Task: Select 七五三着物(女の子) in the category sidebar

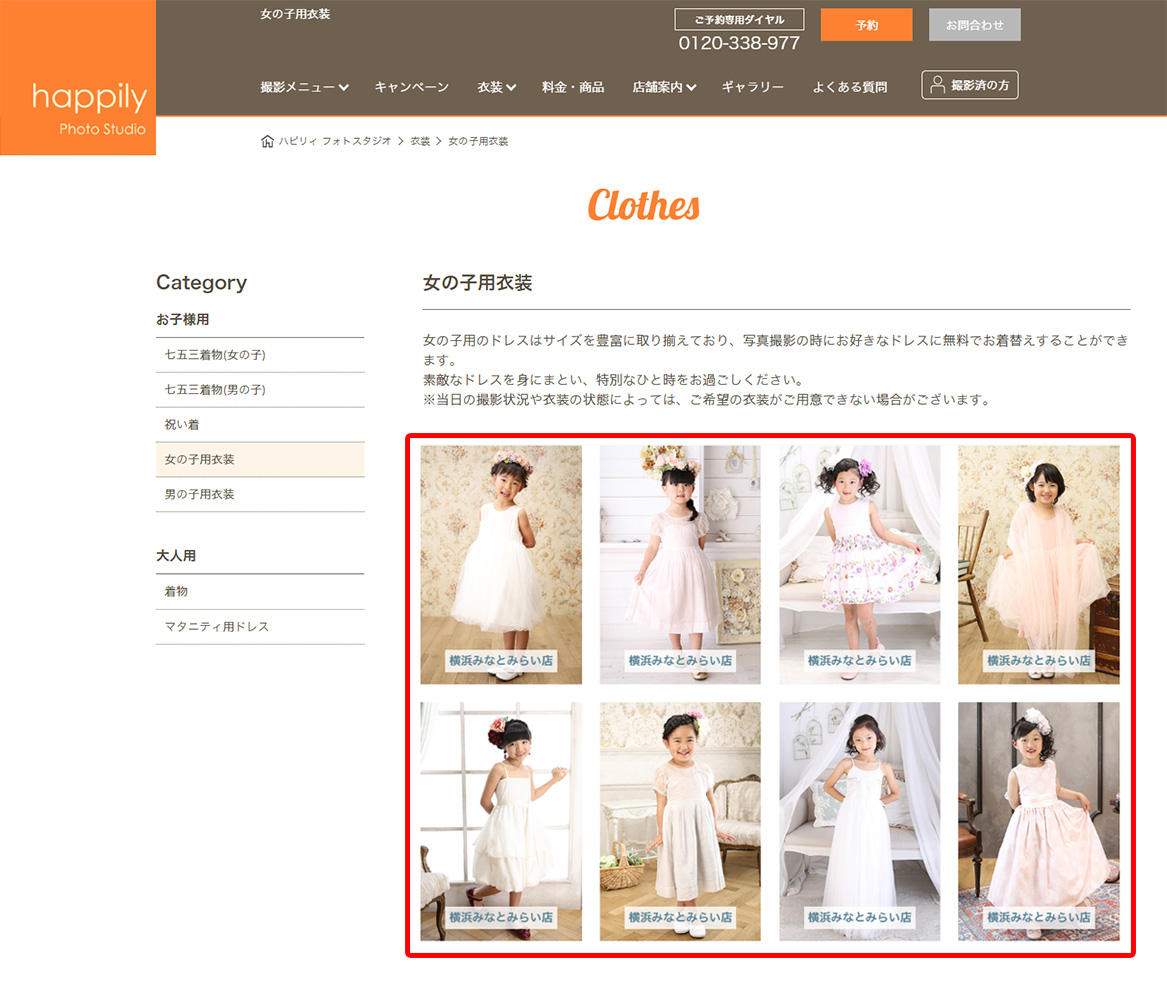Action: (215, 355)
